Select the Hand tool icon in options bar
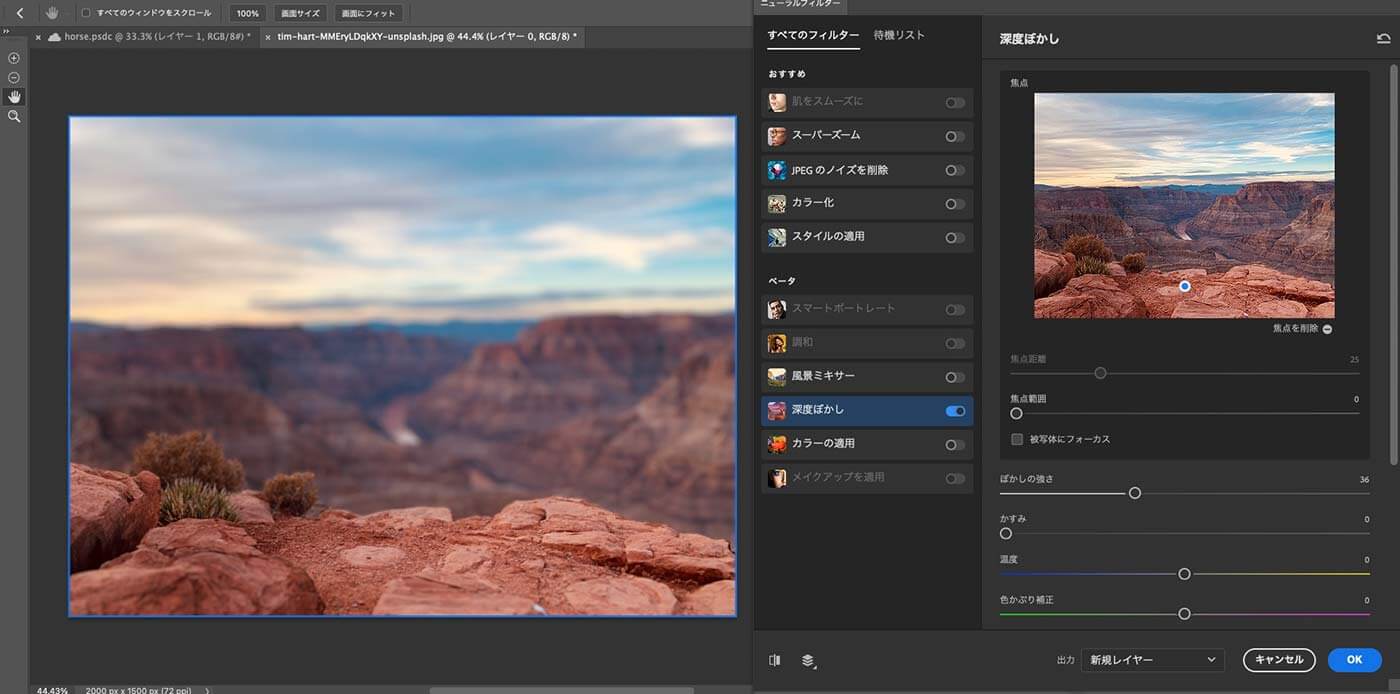 52,13
